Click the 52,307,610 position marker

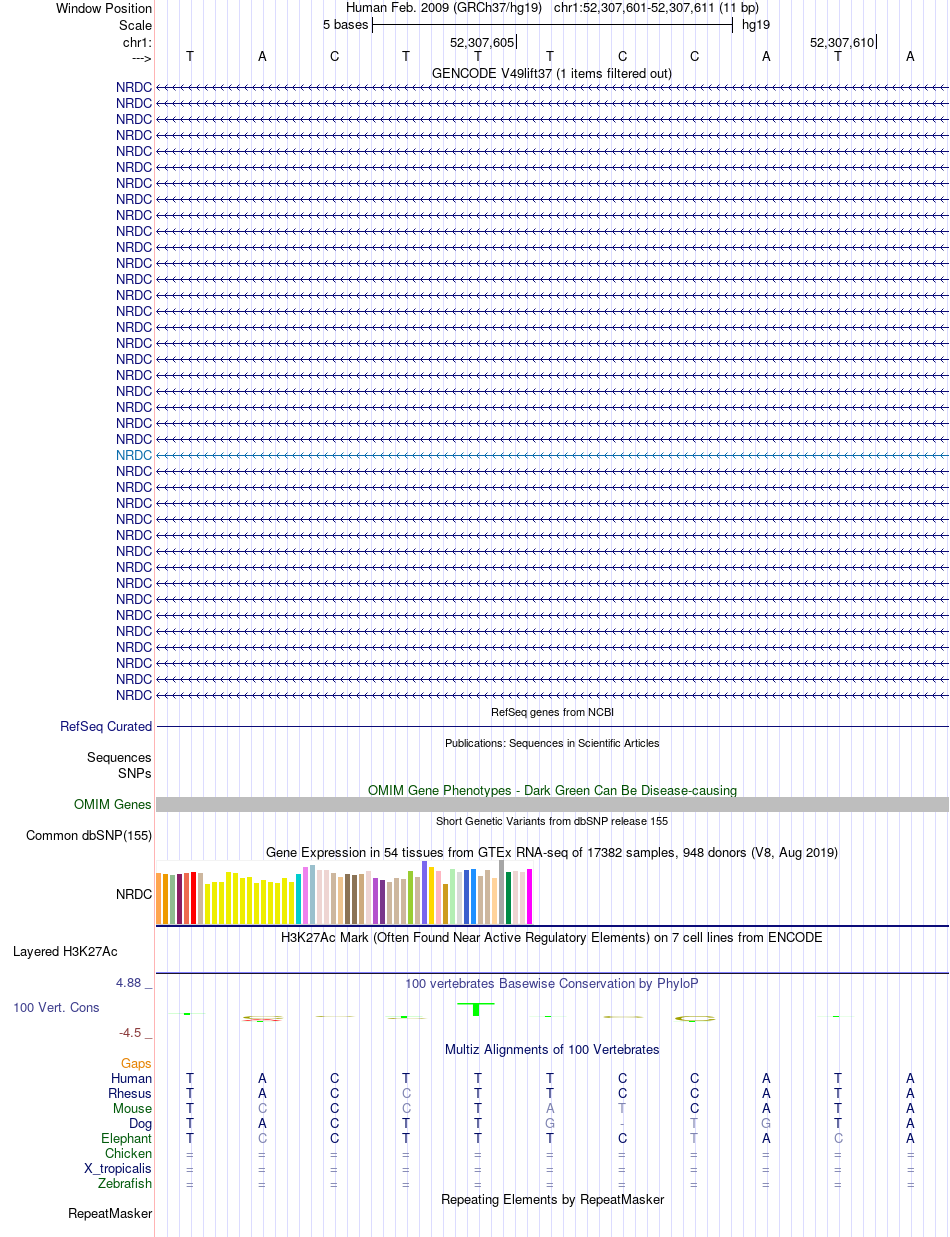[x=842, y=43]
